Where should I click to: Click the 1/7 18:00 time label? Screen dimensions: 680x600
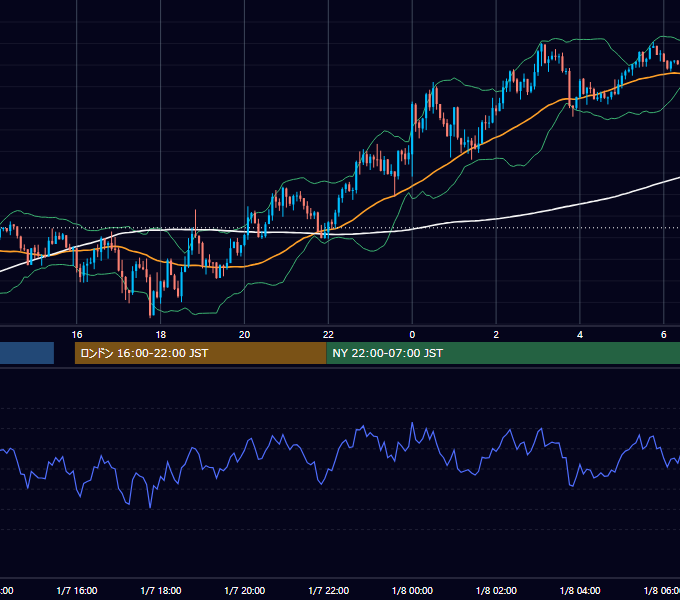pyautogui.click(x=160, y=590)
